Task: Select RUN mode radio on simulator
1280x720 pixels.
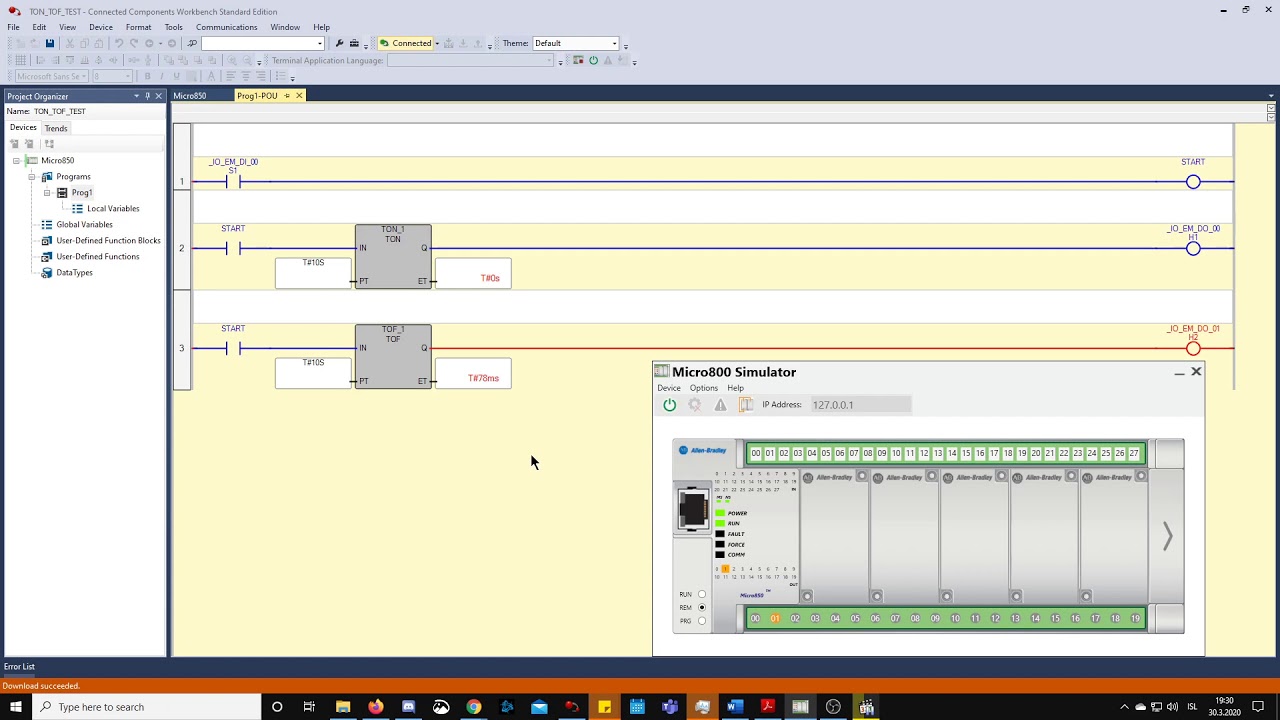Action: click(702, 594)
